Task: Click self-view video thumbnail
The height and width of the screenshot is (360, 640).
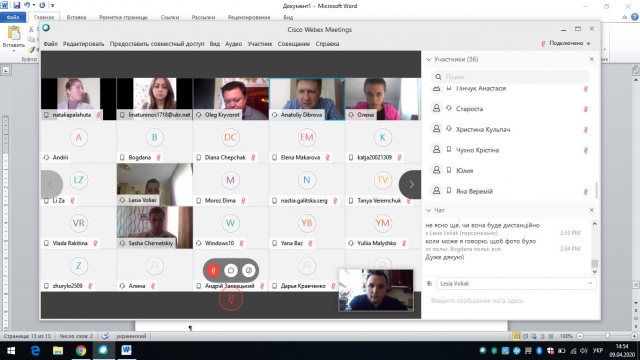Action: (376, 290)
